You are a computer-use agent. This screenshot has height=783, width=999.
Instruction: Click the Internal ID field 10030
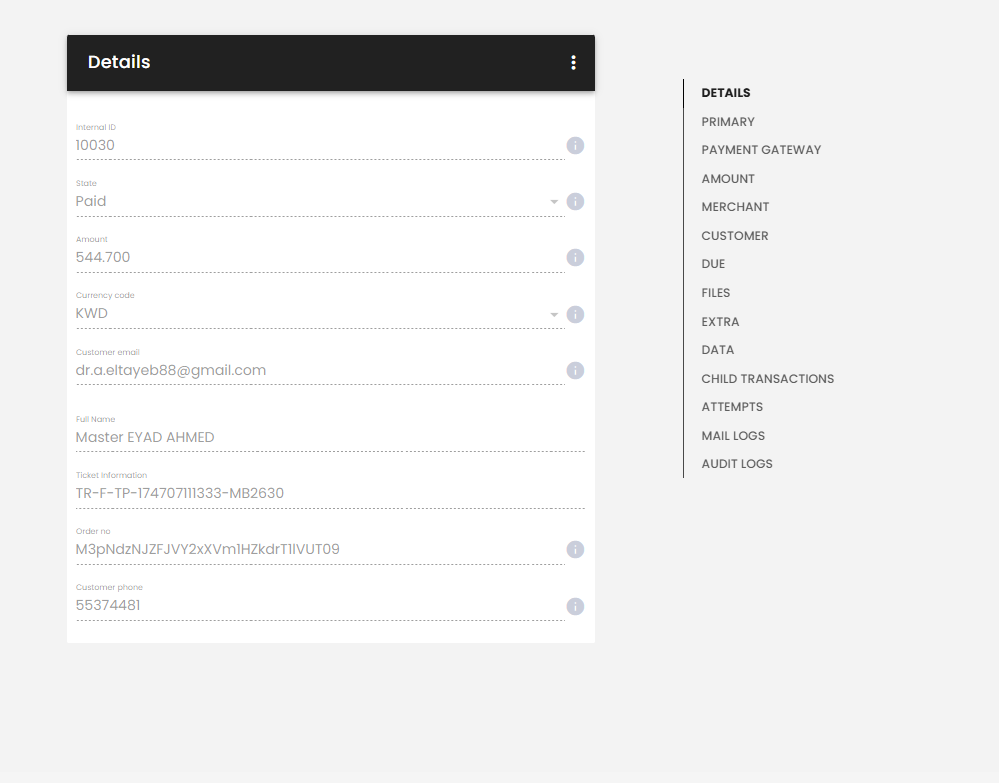(x=320, y=145)
